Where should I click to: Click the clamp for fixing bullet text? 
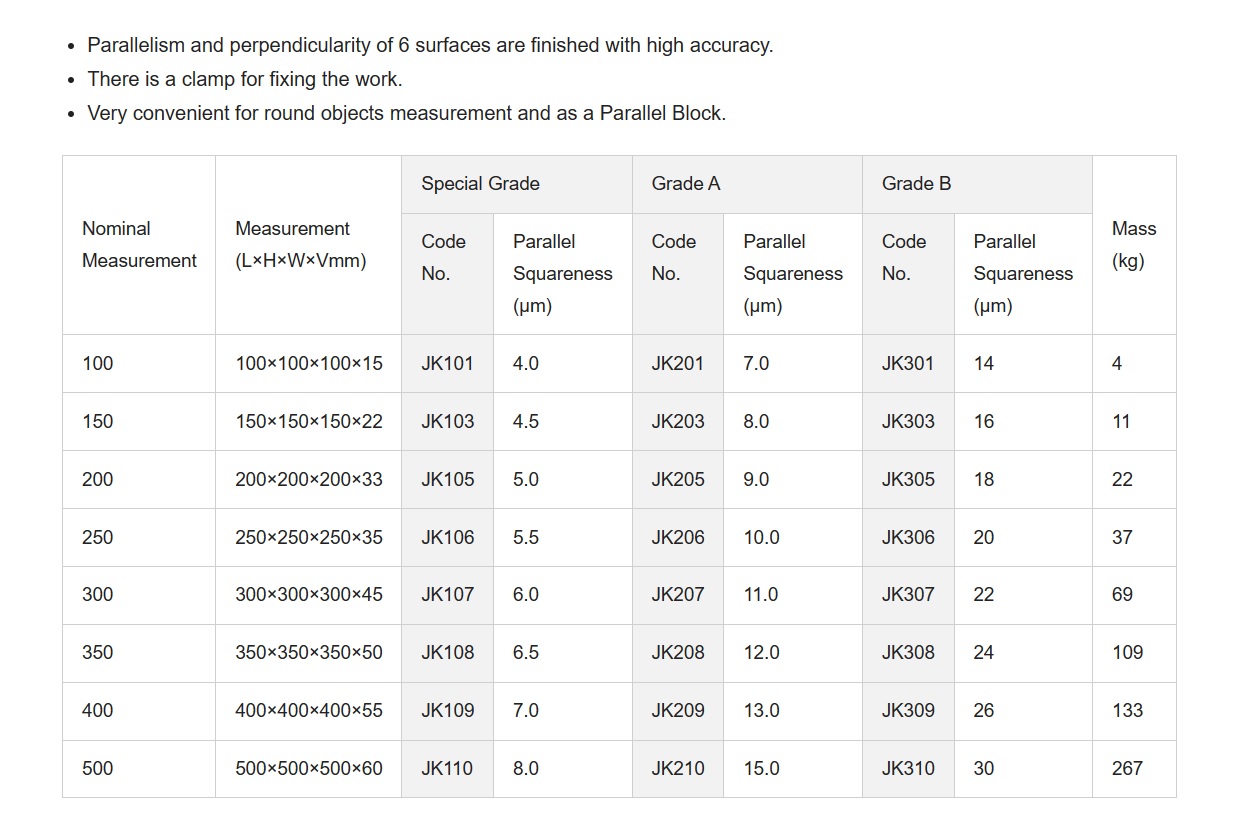click(245, 79)
